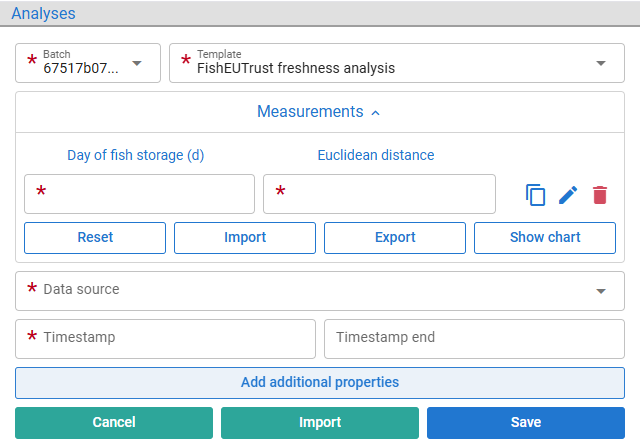The width and height of the screenshot is (640, 445).
Task: Click Add additional properties
Action: pos(320,383)
